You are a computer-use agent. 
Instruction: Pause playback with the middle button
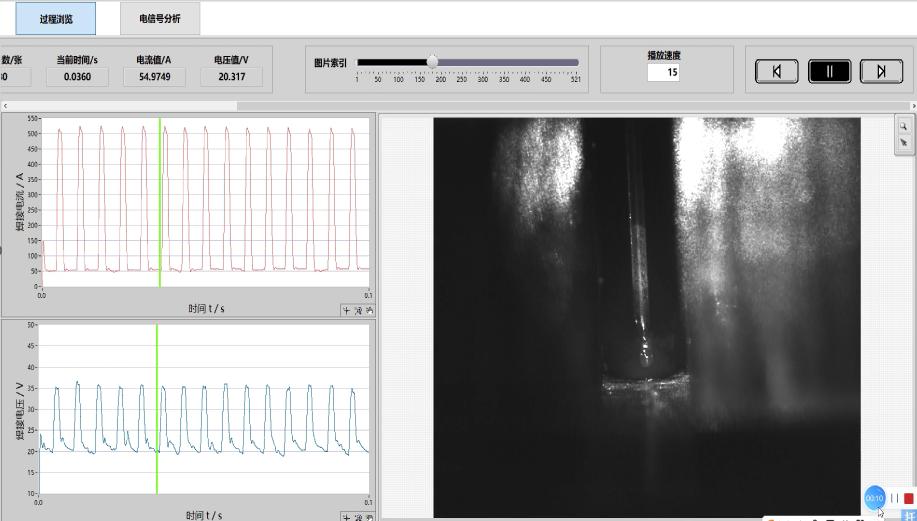[829, 71]
